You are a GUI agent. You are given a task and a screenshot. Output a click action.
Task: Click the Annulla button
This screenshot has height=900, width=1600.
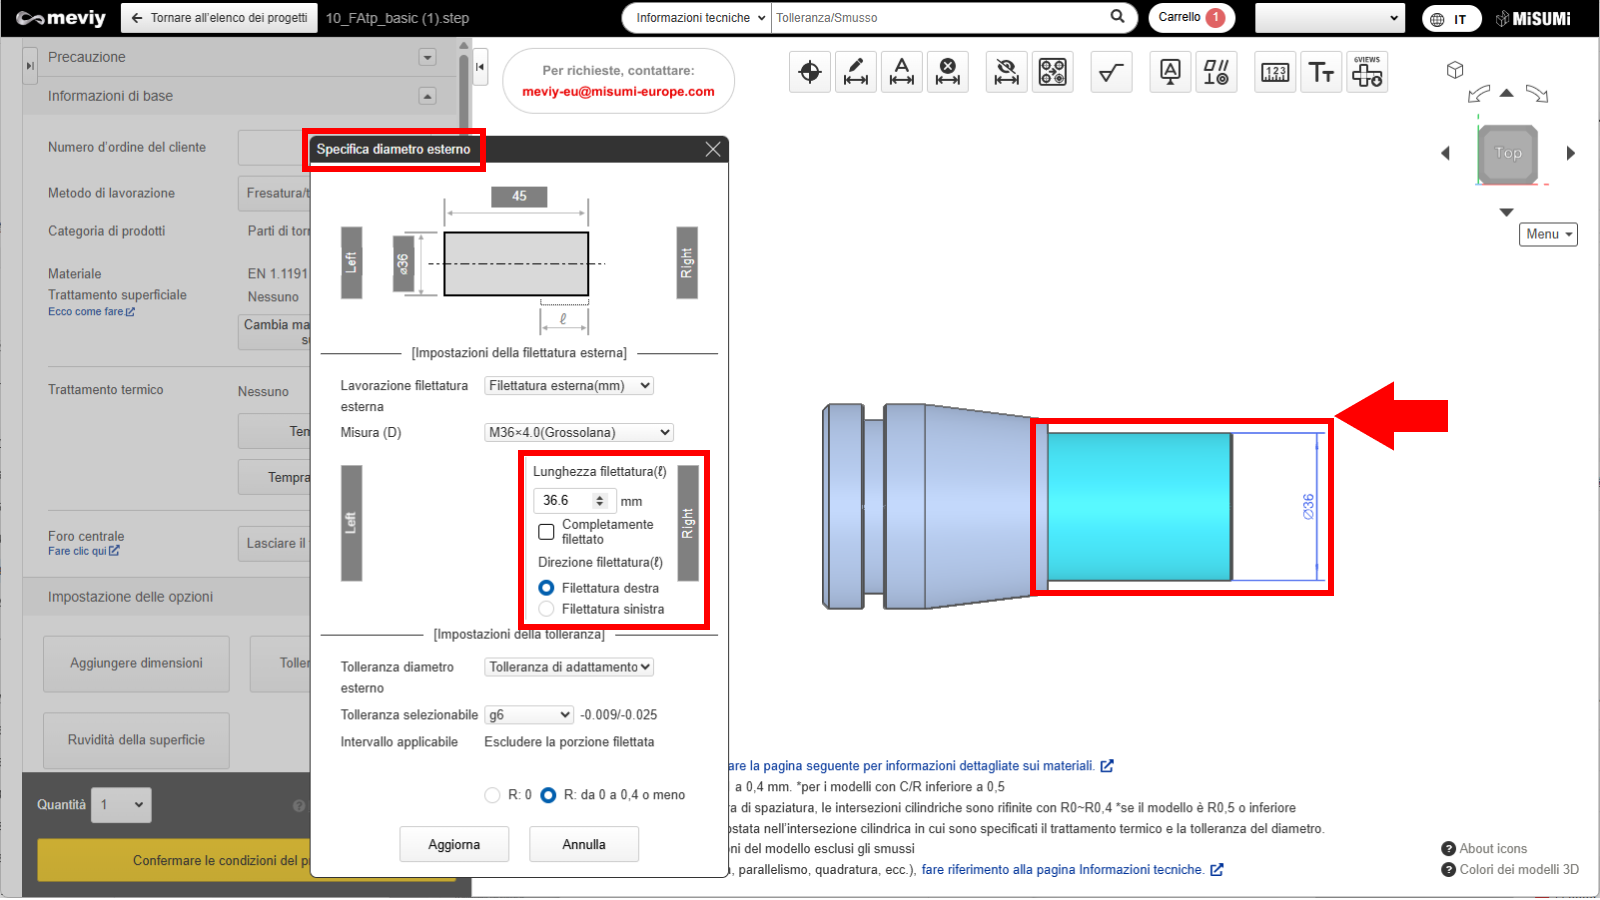tap(584, 845)
